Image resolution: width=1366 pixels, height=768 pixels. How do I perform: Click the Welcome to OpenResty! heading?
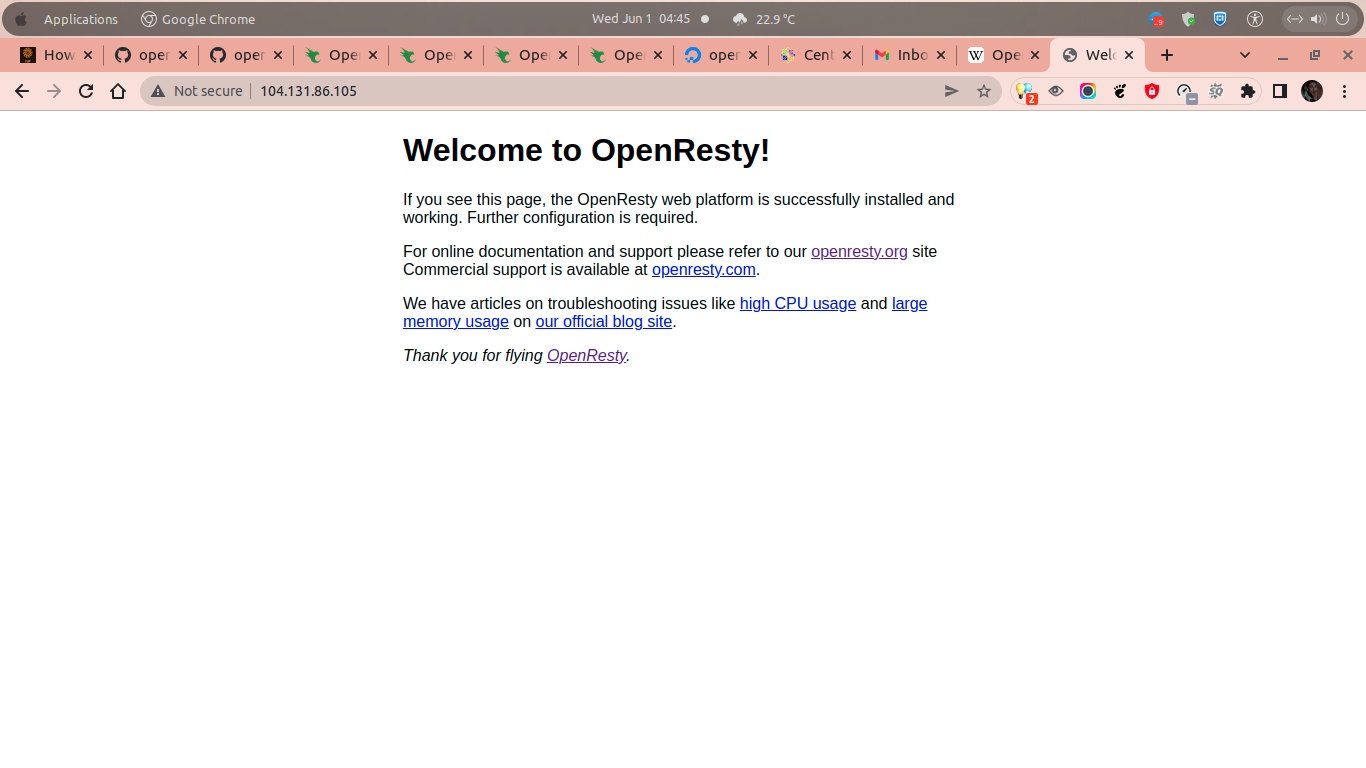(587, 150)
